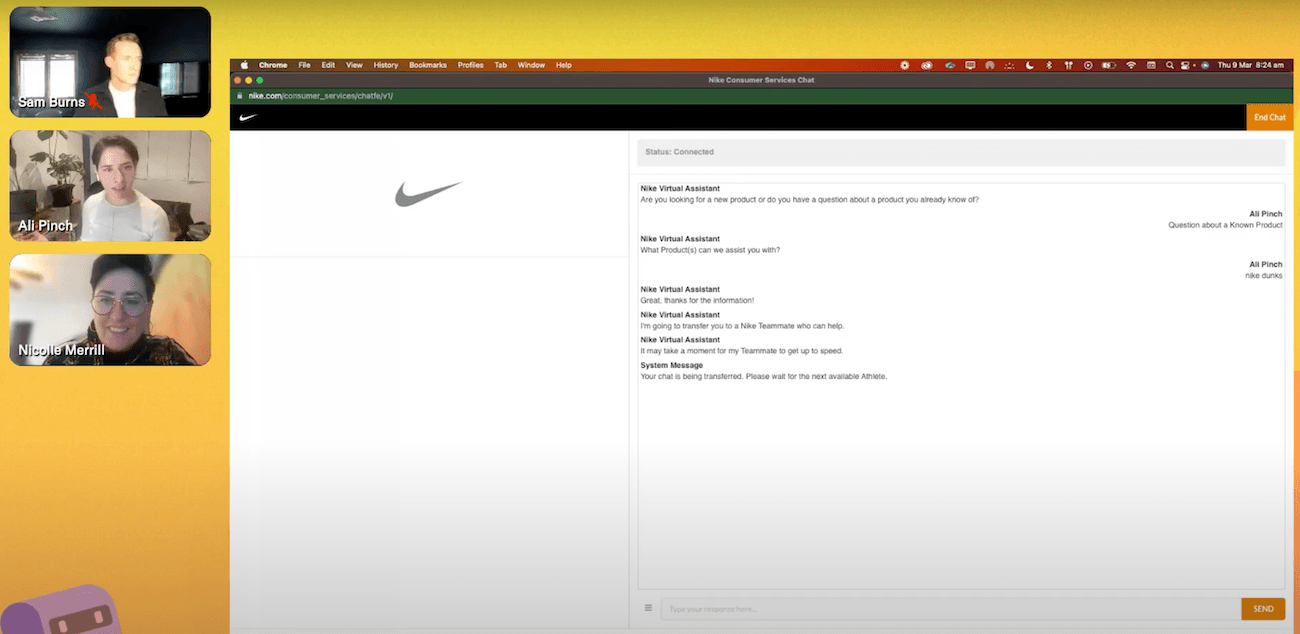Open the hamburger menu beside message box
The width and height of the screenshot is (1300, 634).
648,608
